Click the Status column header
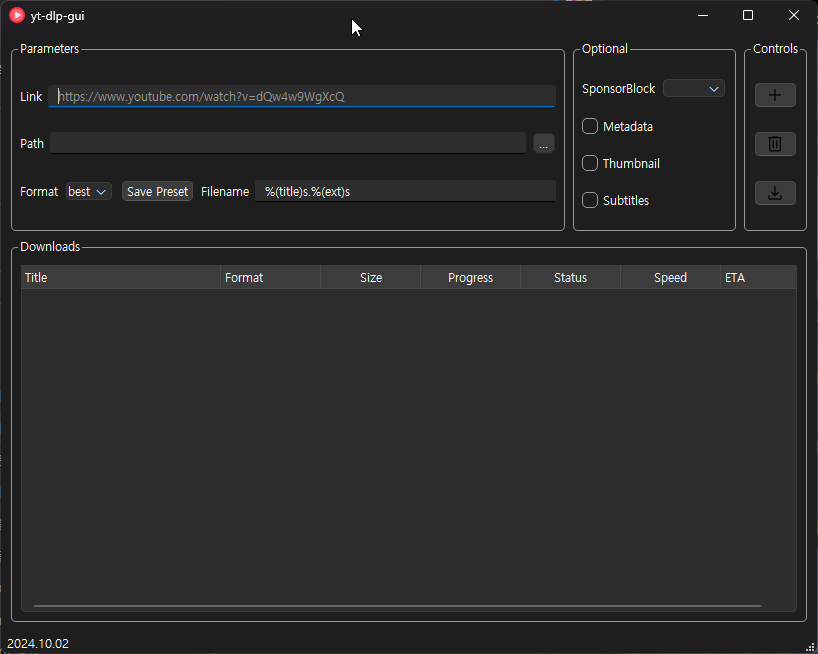Screen dimensions: 818x654 click(570, 277)
